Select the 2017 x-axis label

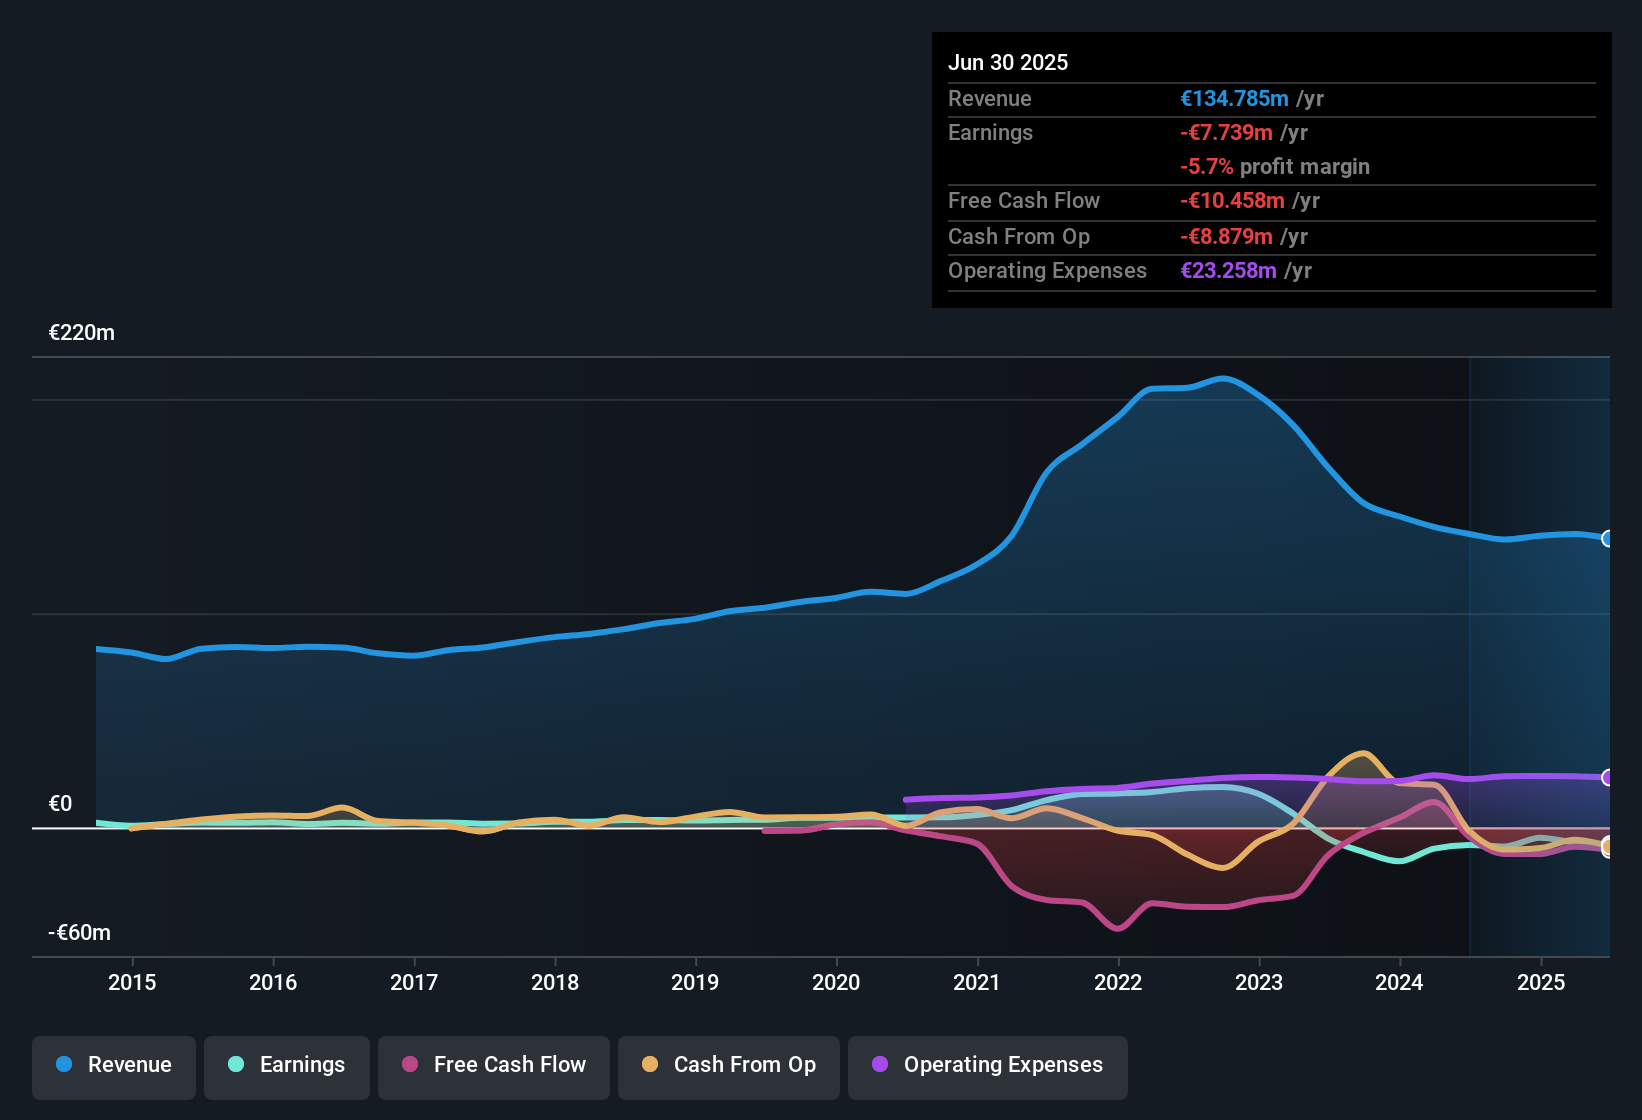(x=414, y=982)
